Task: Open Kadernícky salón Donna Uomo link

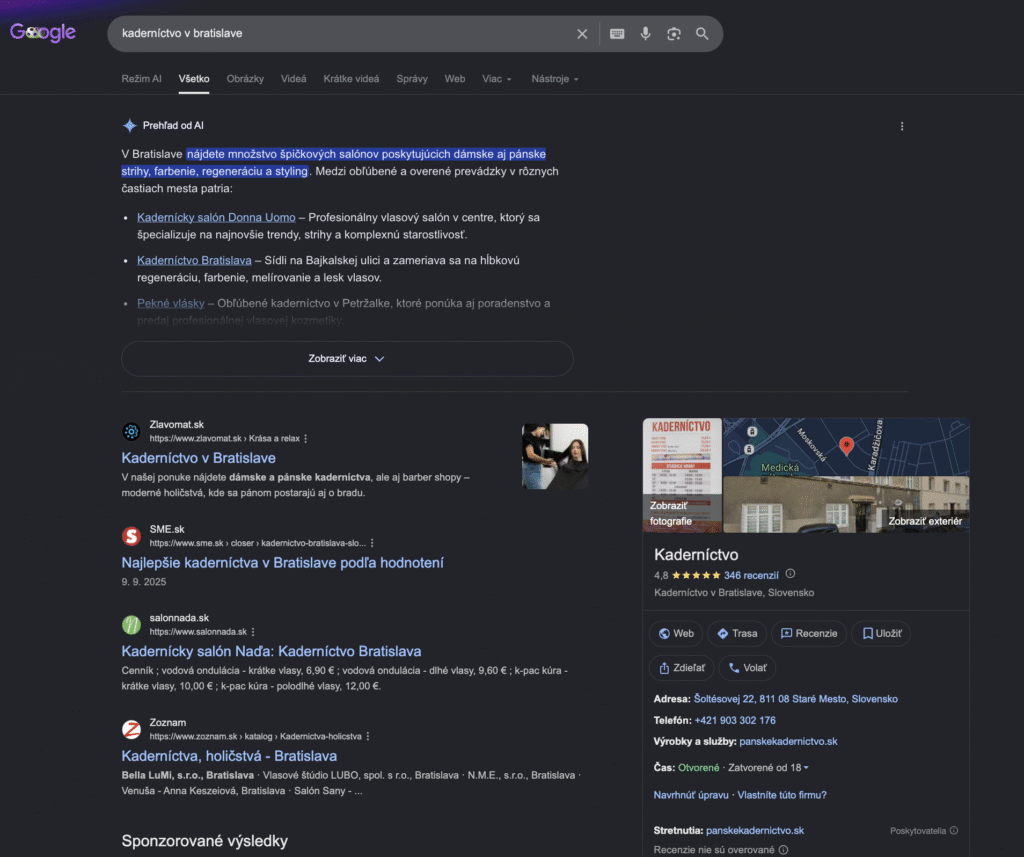Action: (216, 218)
